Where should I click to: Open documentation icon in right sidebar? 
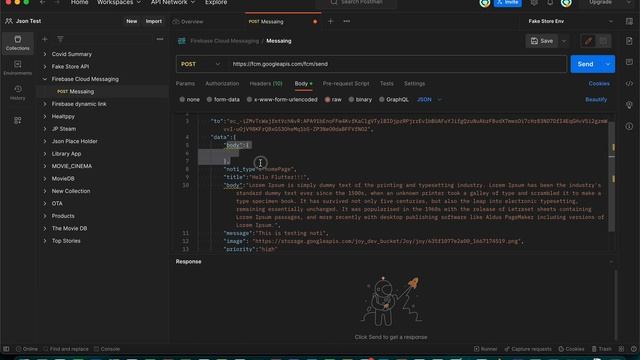click(629, 41)
